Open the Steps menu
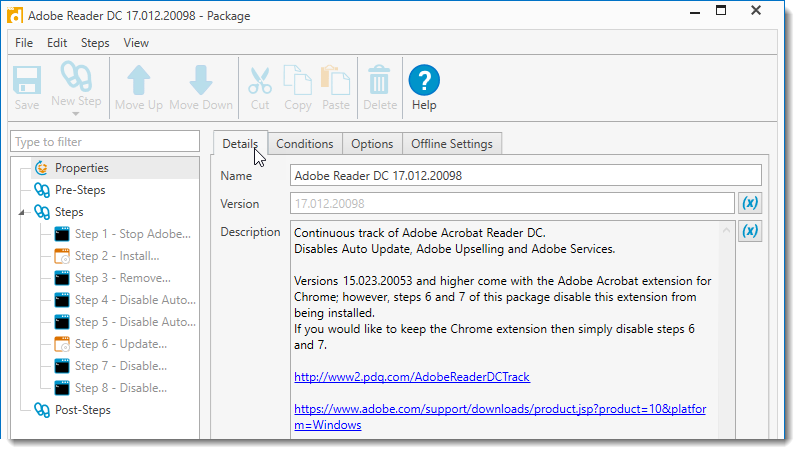 pyautogui.click(x=95, y=43)
